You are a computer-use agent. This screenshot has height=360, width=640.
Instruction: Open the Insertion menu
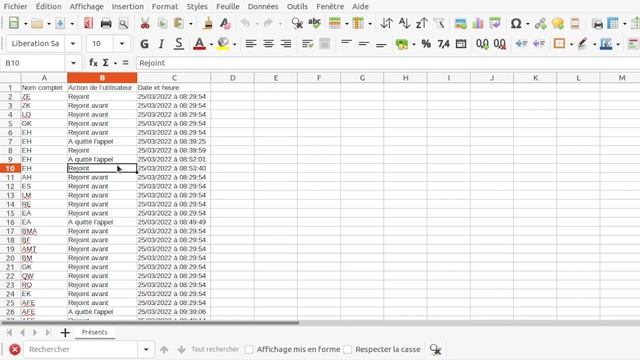(x=127, y=7)
